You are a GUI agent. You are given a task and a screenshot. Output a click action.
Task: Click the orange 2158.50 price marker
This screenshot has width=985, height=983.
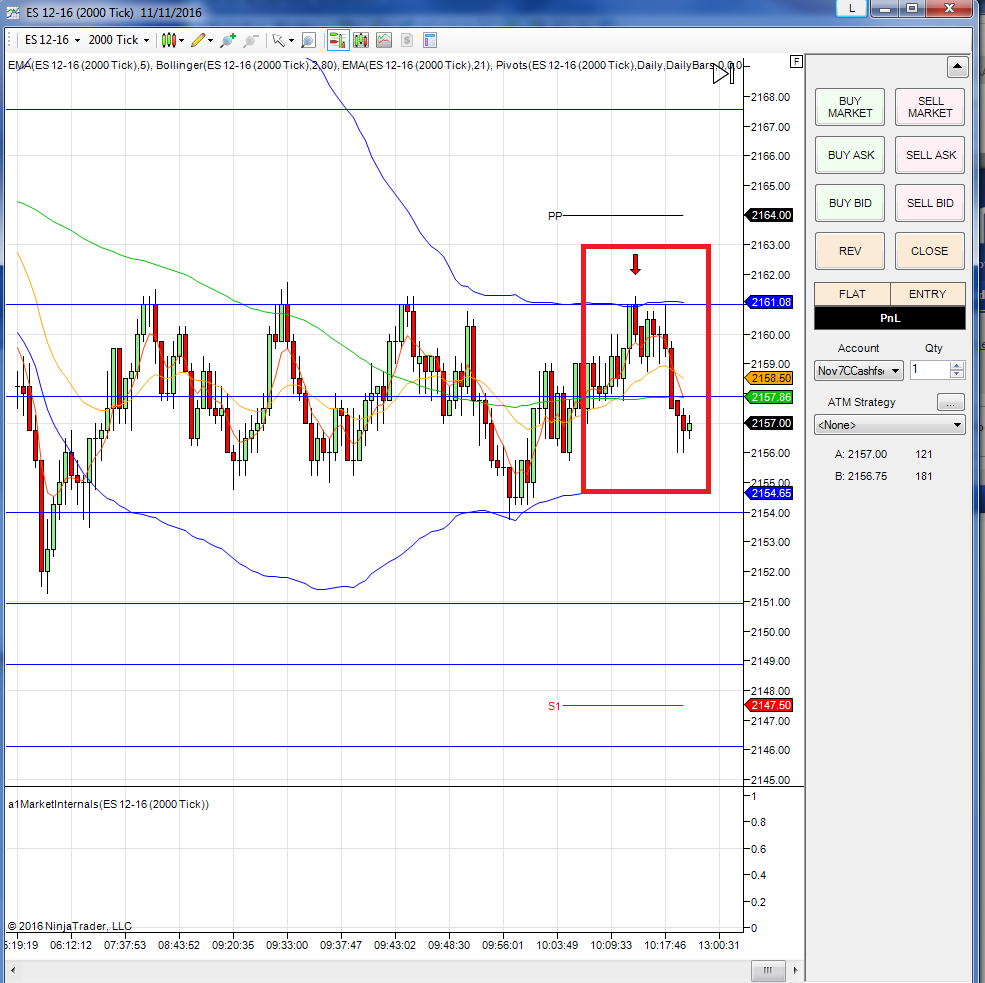[769, 378]
